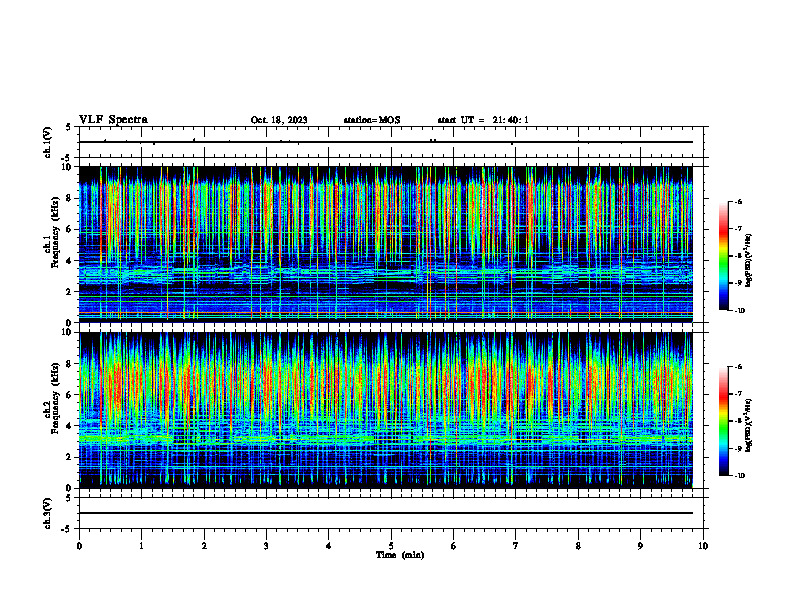Click time axis tick label "3"
Viewport: 792px width, 612px height.
point(266,546)
